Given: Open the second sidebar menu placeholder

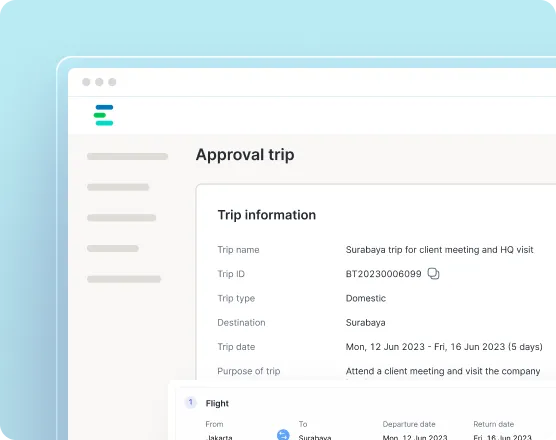Looking at the screenshot, I should [118, 187].
